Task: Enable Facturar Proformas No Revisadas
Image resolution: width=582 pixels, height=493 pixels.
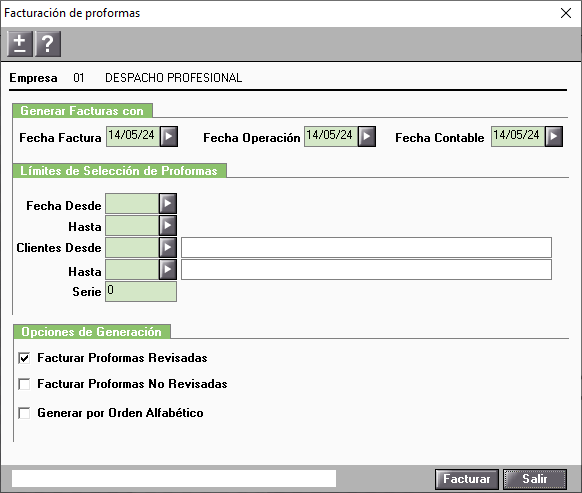Action: 24,384
